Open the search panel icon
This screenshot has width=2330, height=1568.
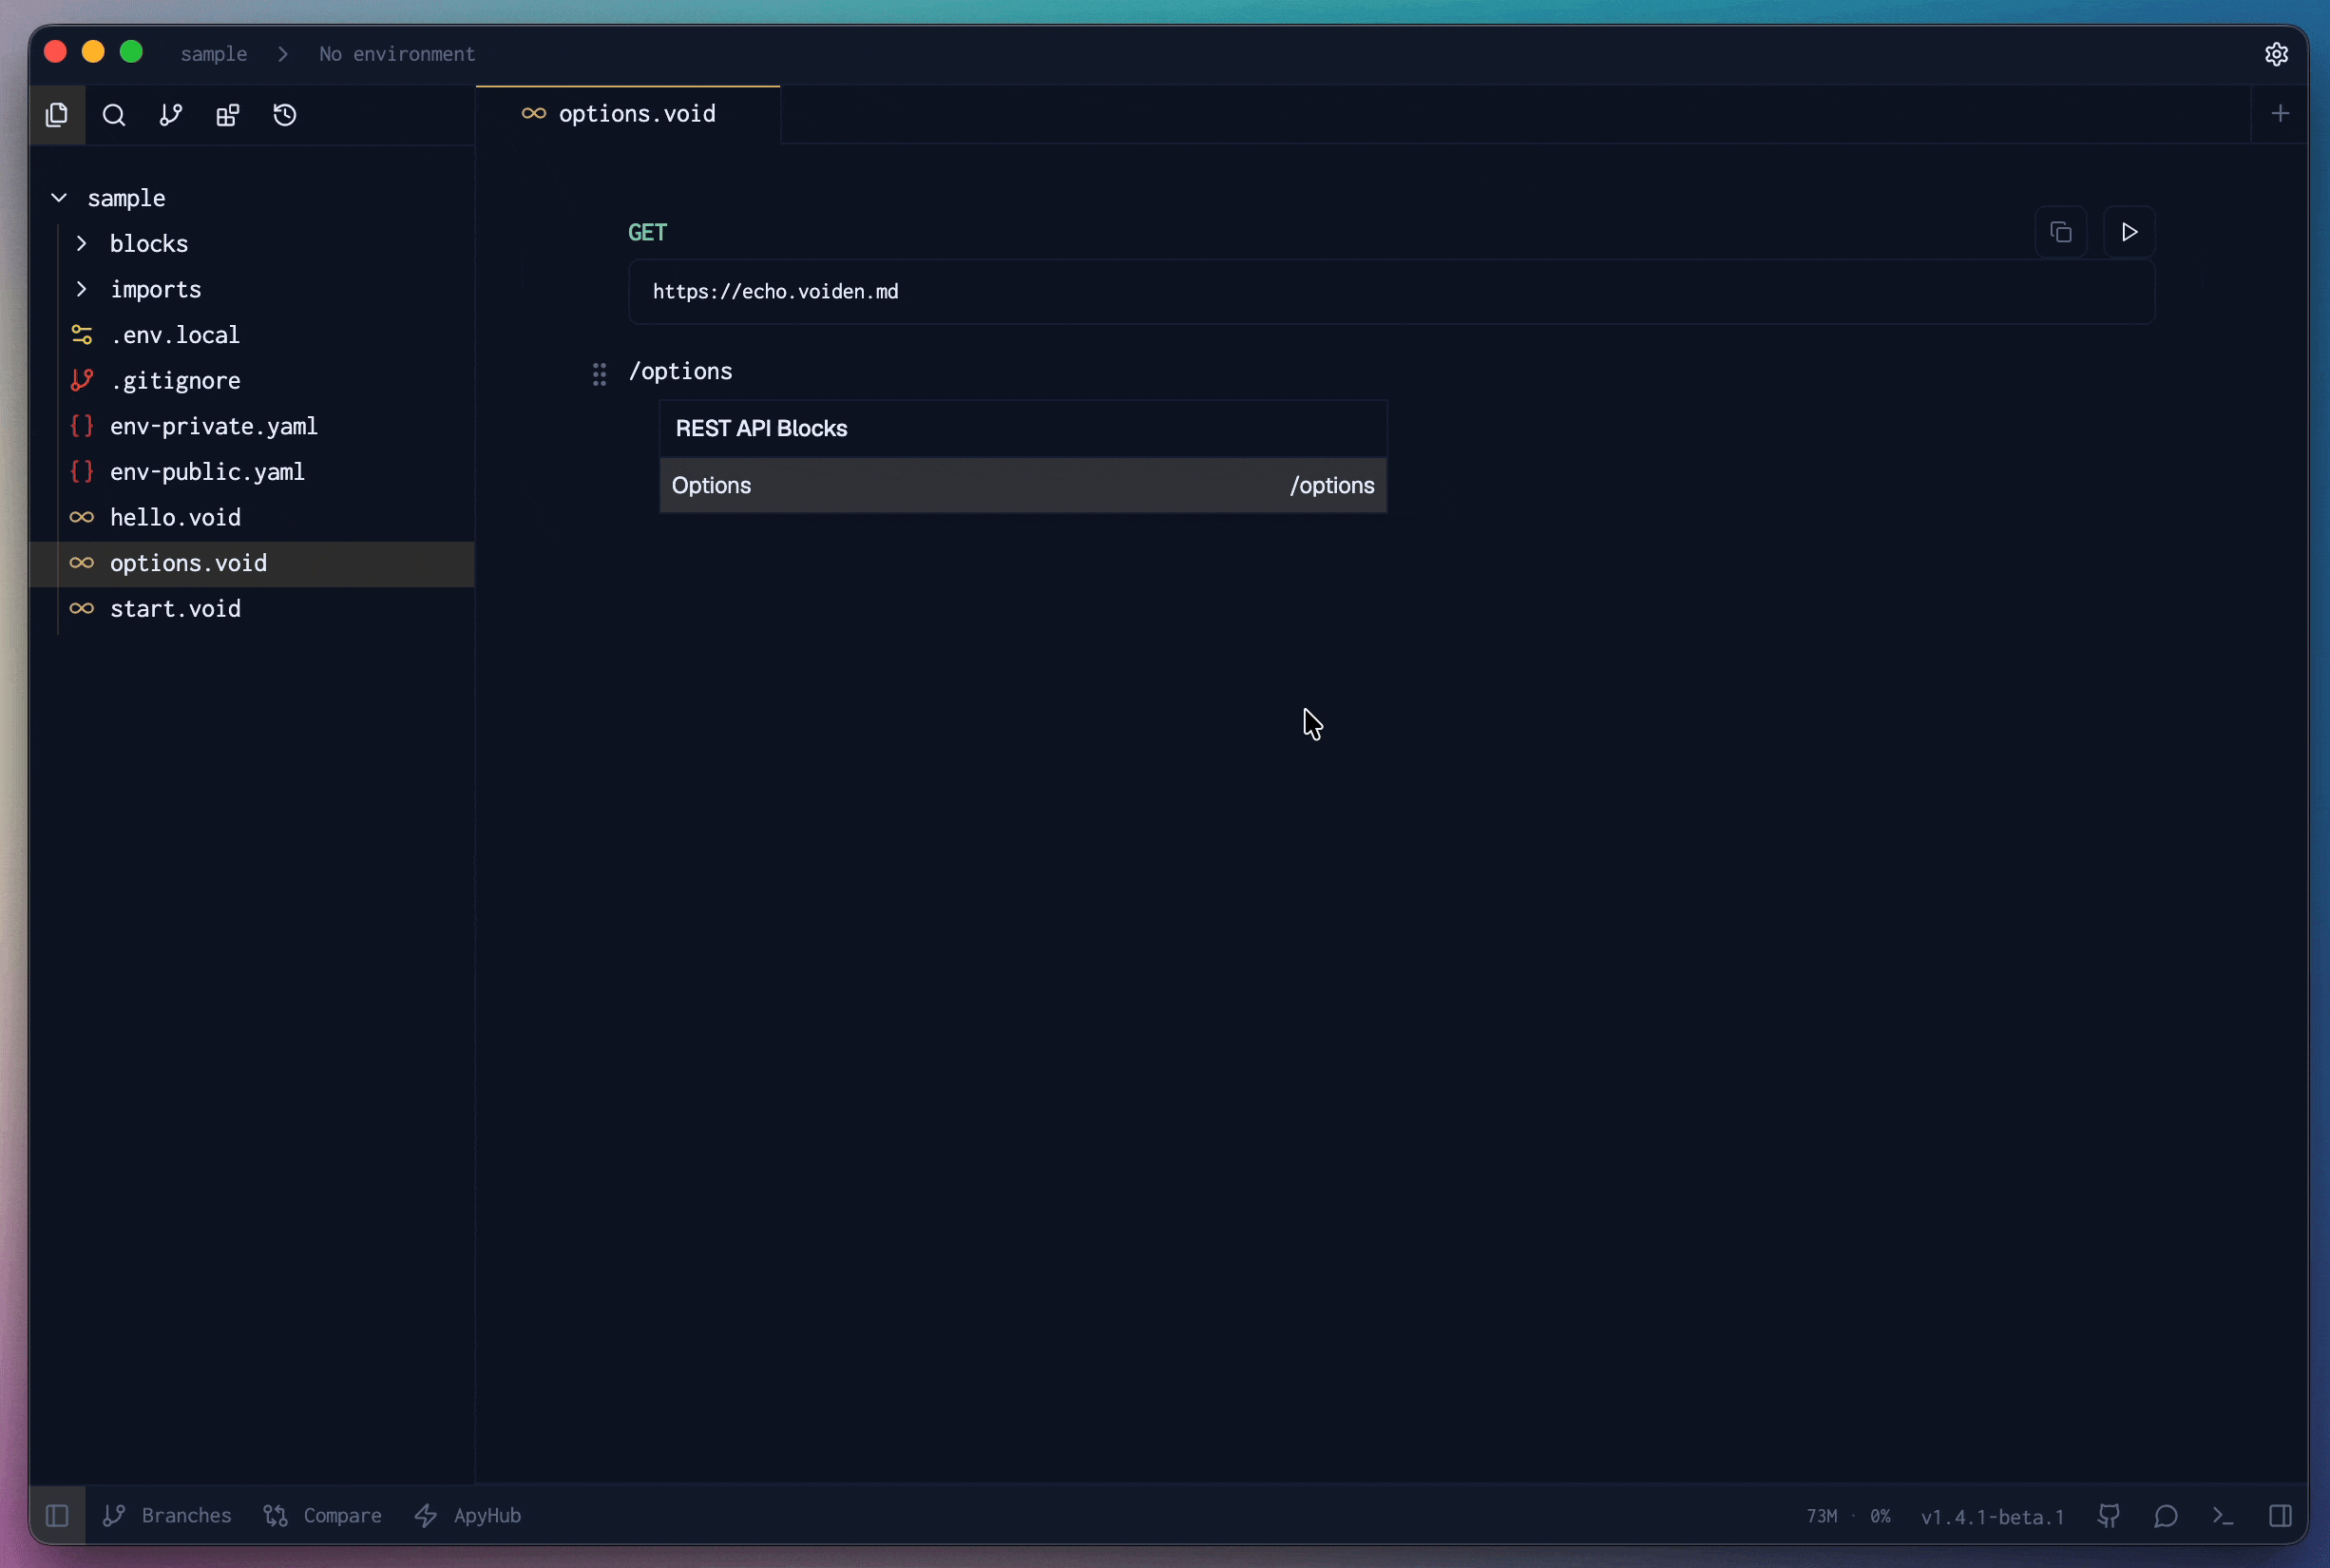114,115
